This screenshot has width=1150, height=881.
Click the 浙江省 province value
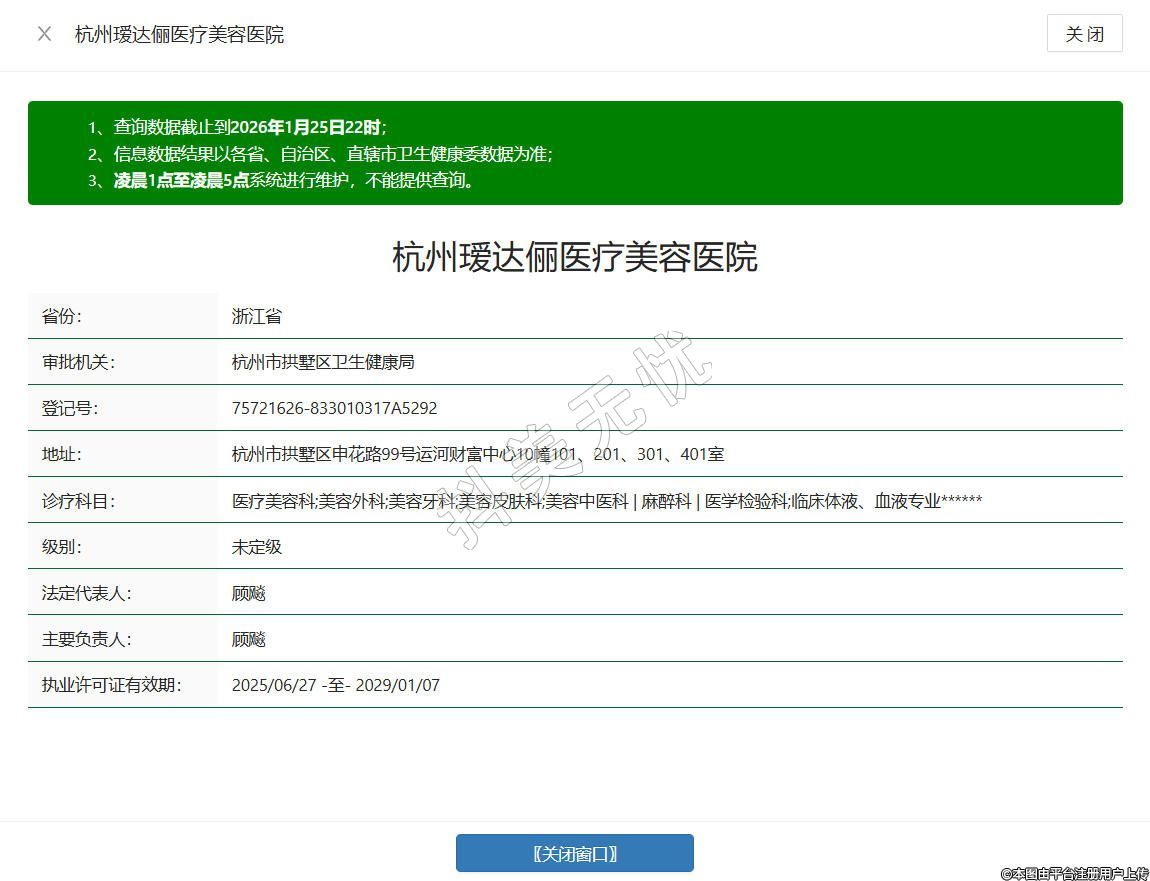point(257,316)
